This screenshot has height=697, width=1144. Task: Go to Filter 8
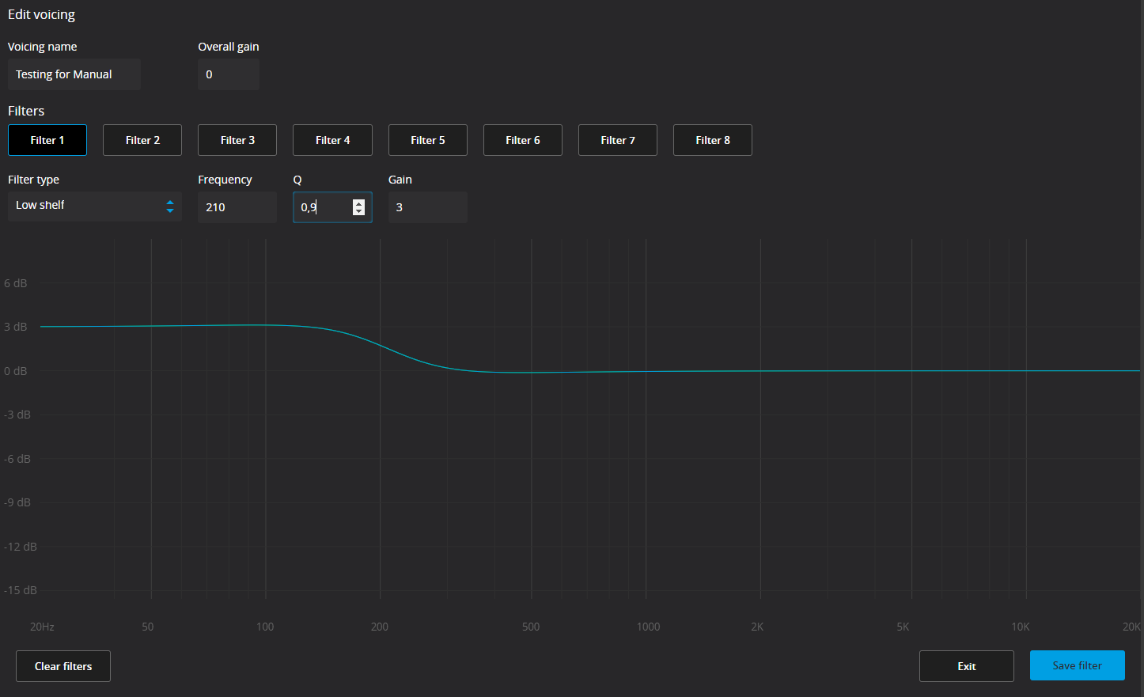tap(712, 140)
